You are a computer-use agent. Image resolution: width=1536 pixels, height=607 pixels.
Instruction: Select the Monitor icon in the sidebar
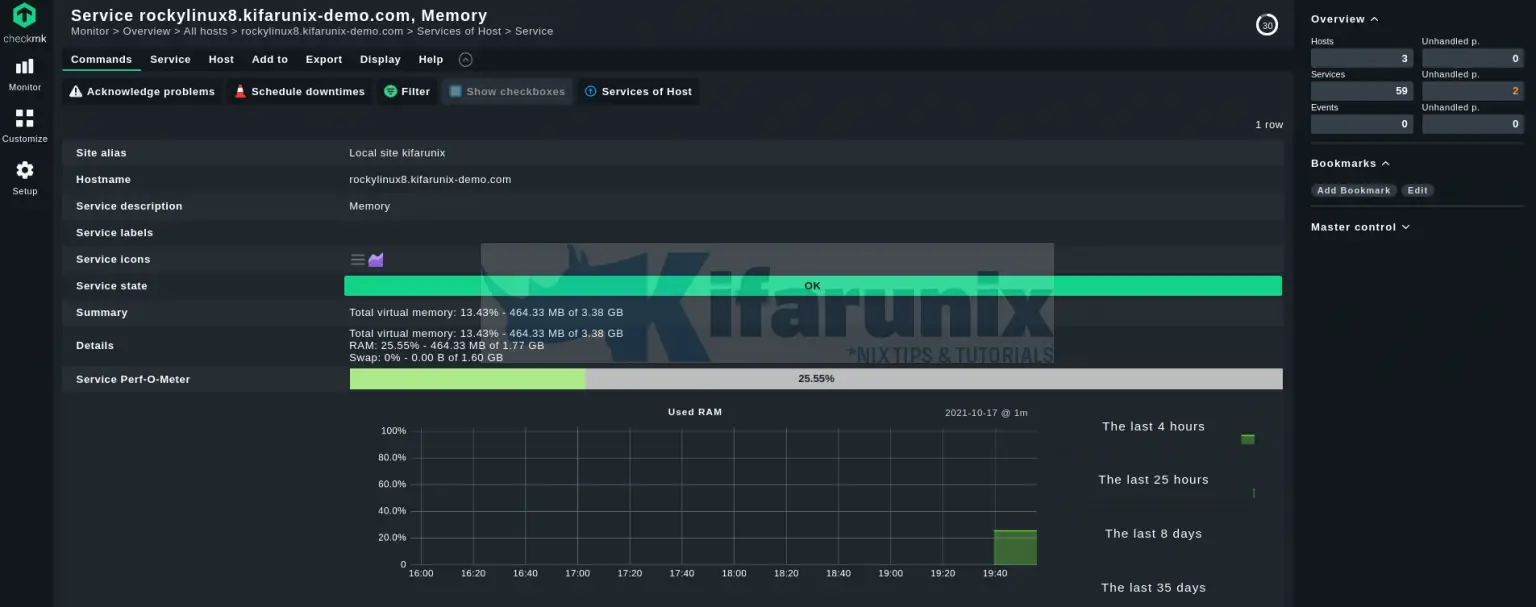pyautogui.click(x=24, y=73)
